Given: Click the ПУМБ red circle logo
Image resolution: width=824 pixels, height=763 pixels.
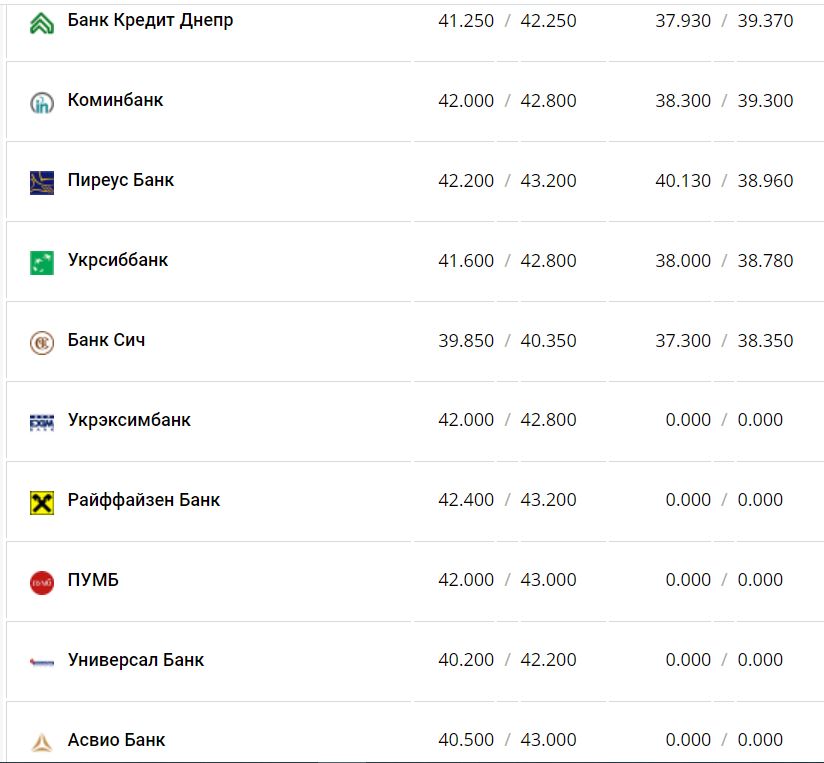Looking at the screenshot, I should pos(41,582).
